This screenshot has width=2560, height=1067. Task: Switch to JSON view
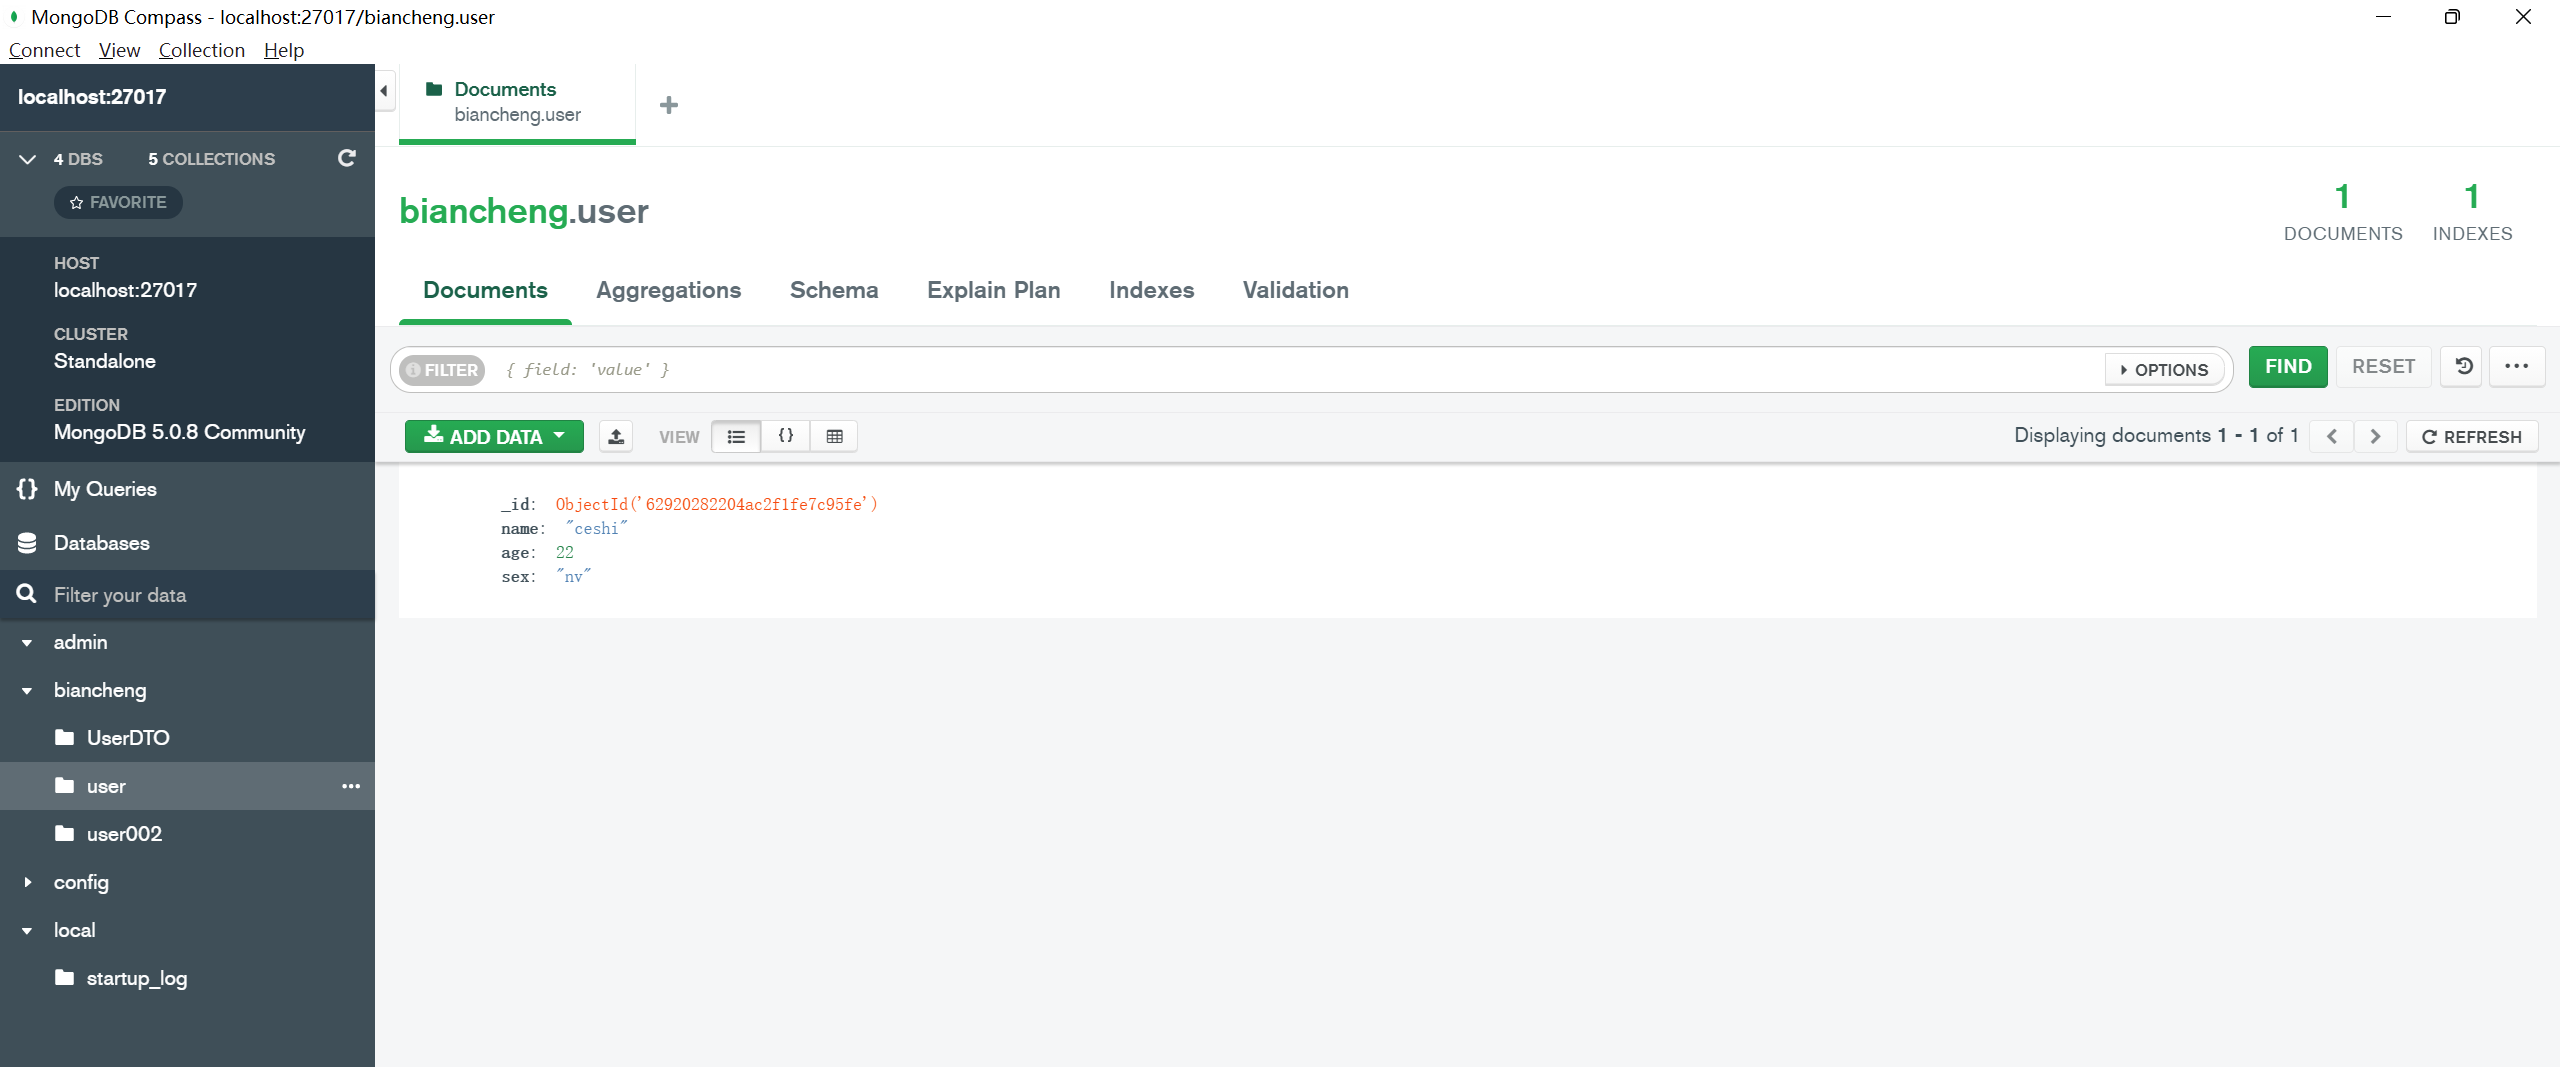786,437
